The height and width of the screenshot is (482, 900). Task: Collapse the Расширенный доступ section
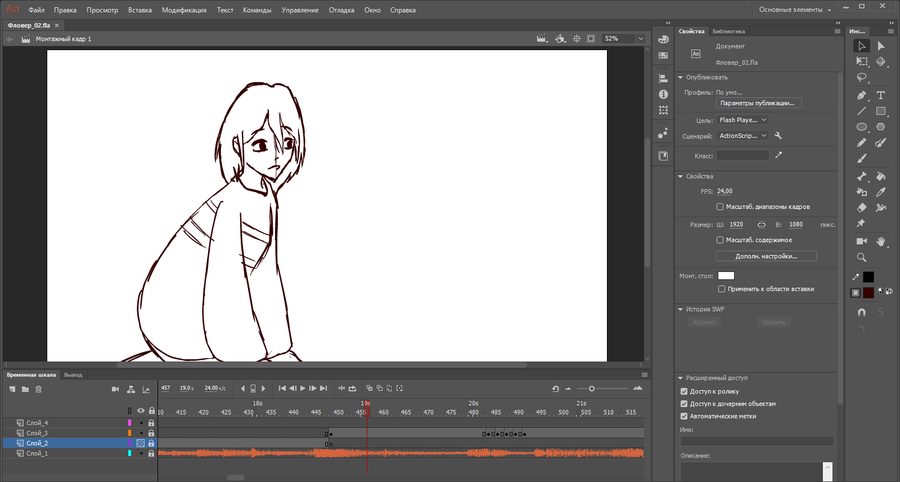[x=681, y=378]
